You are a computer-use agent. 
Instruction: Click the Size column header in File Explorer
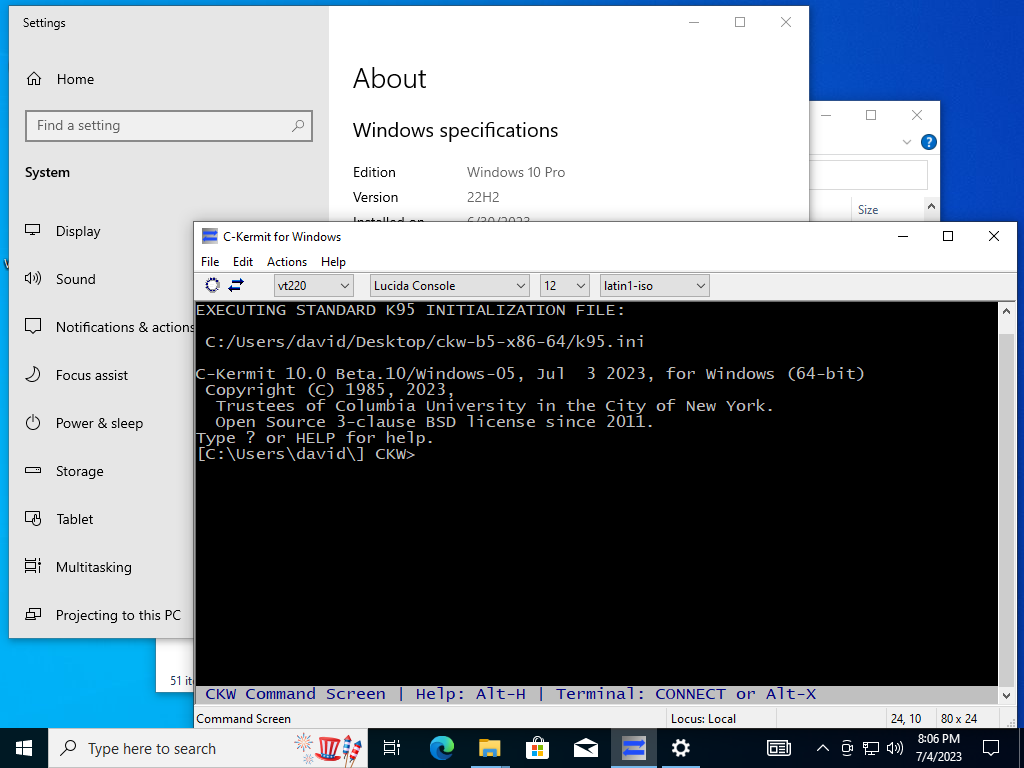click(x=868, y=210)
